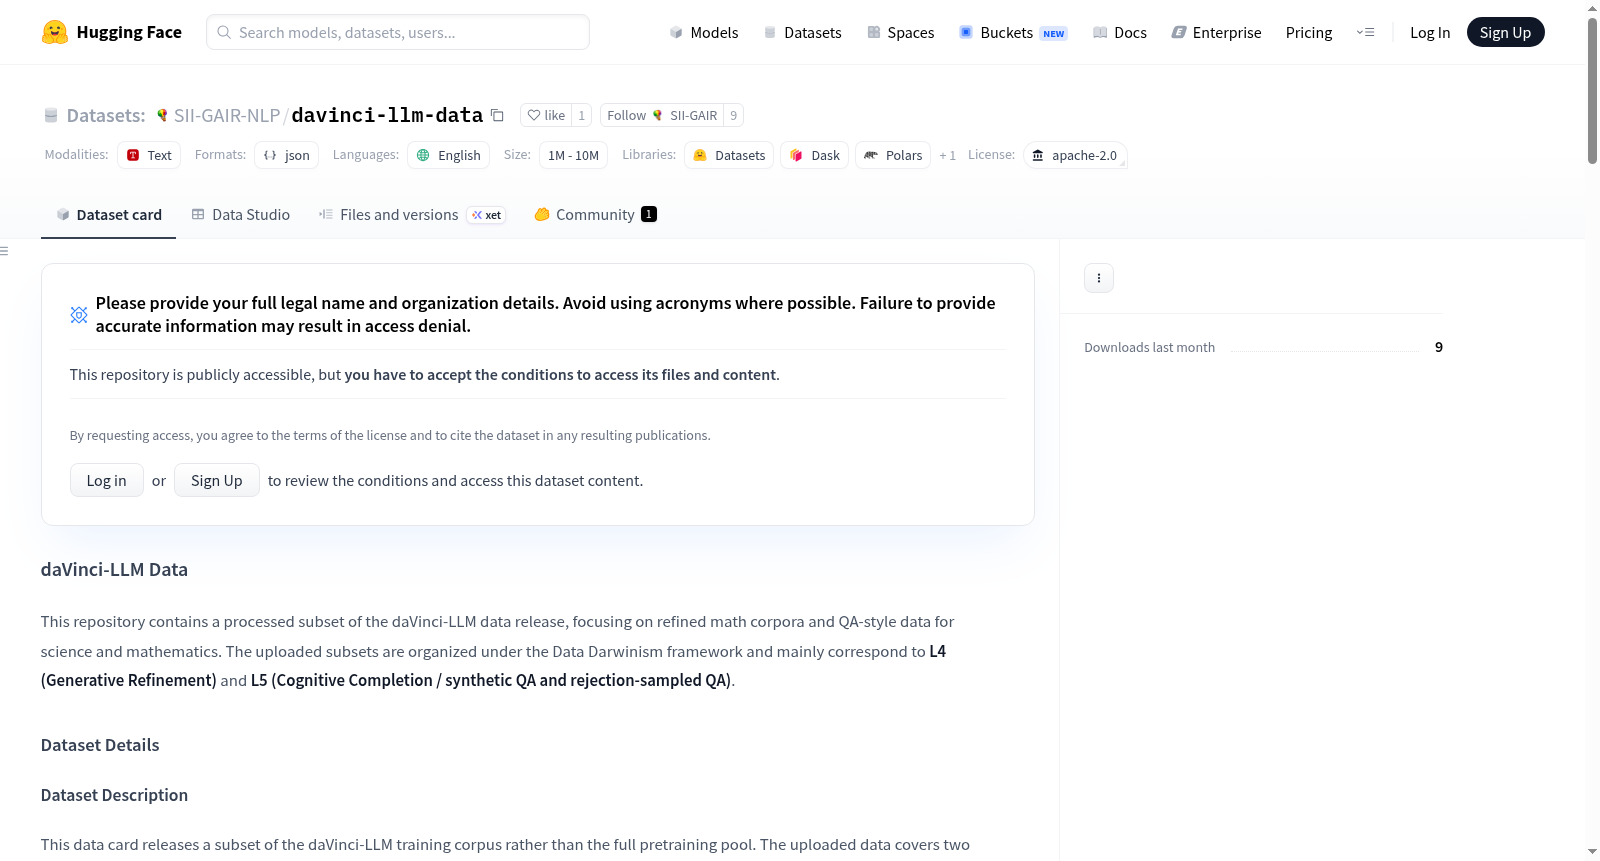Click the page vertical scrollbar

[1592, 90]
